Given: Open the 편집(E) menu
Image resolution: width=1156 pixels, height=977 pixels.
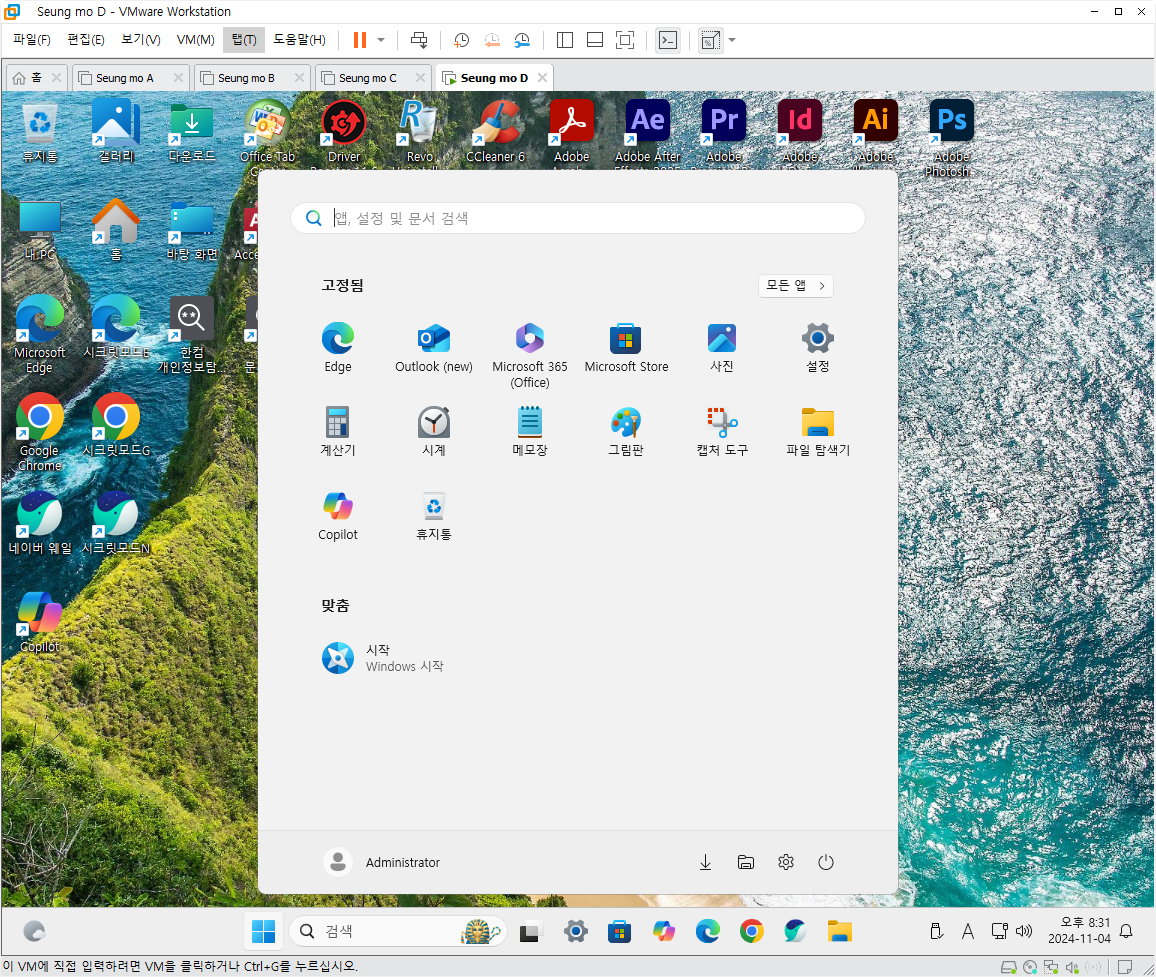Looking at the screenshot, I should [x=86, y=40].
